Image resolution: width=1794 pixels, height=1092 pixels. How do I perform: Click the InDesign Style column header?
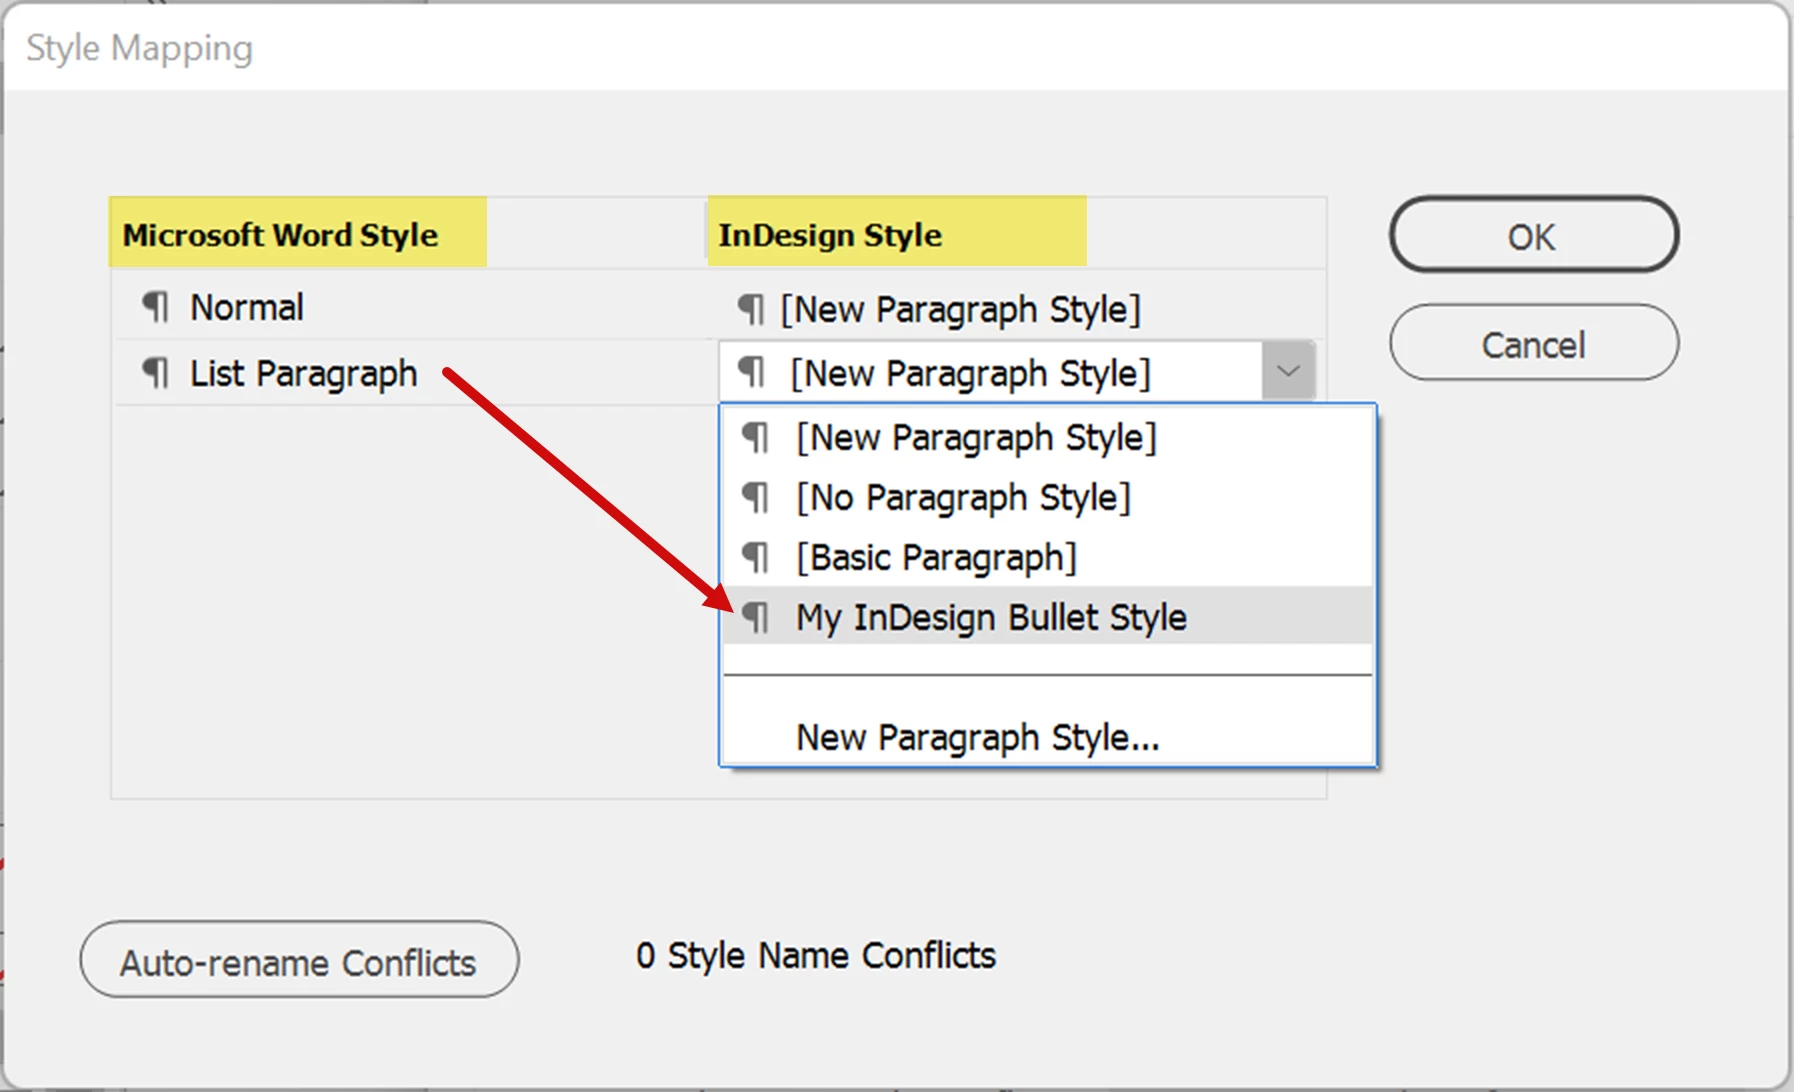[x=897, y=232]
